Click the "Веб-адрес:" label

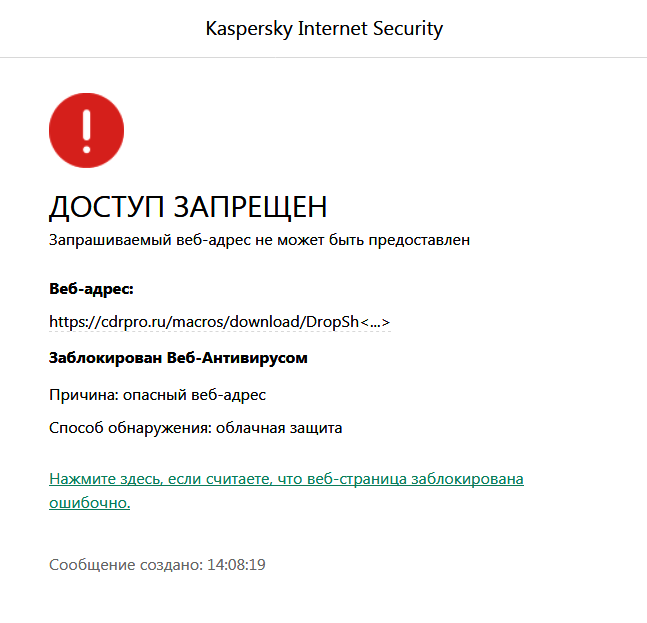click(x=91, y=289)
